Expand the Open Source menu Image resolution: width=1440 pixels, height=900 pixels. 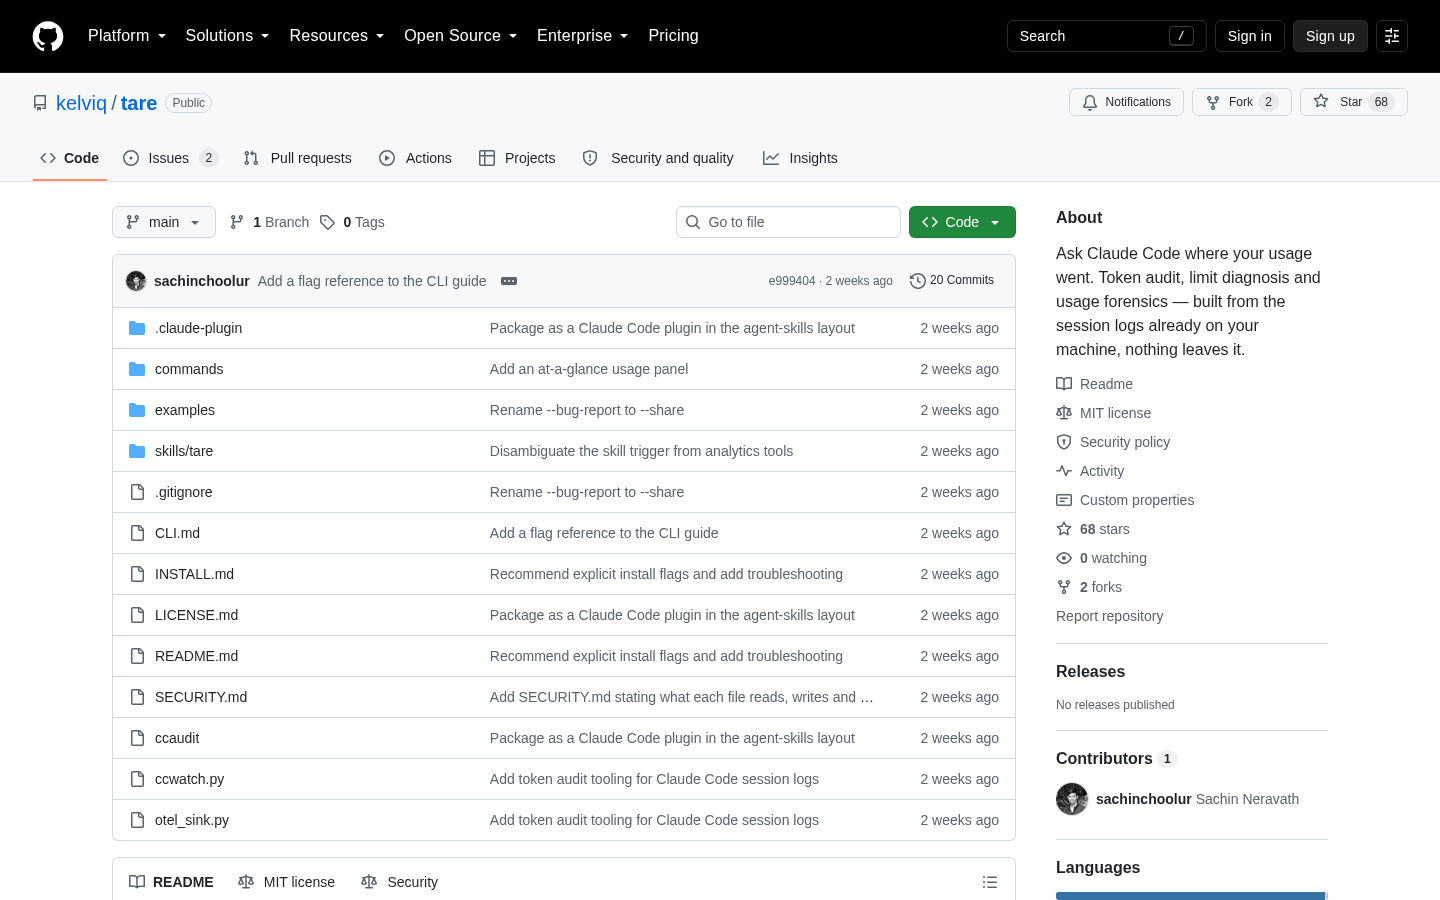(460, 36)
